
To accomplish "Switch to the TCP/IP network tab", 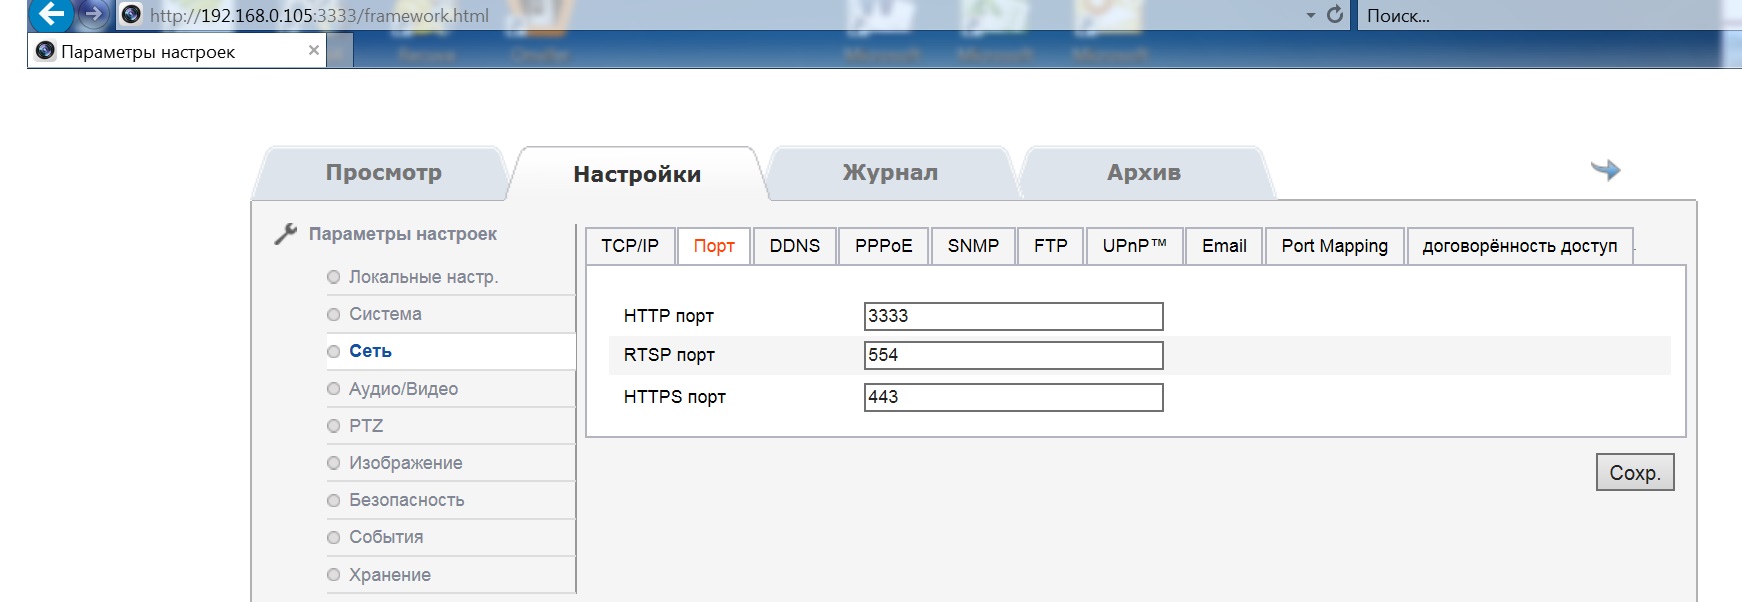I will (629, 246).
